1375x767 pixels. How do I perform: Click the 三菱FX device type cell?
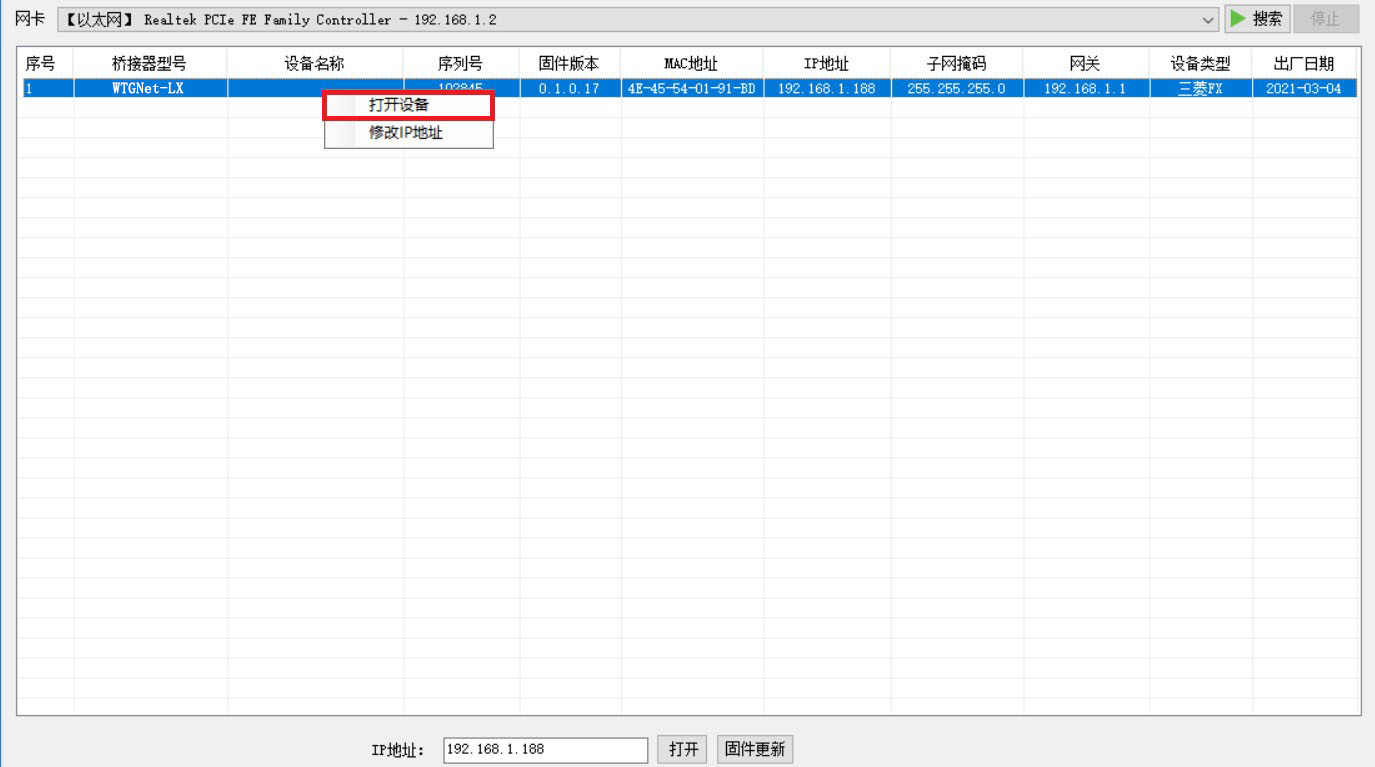1200,88
